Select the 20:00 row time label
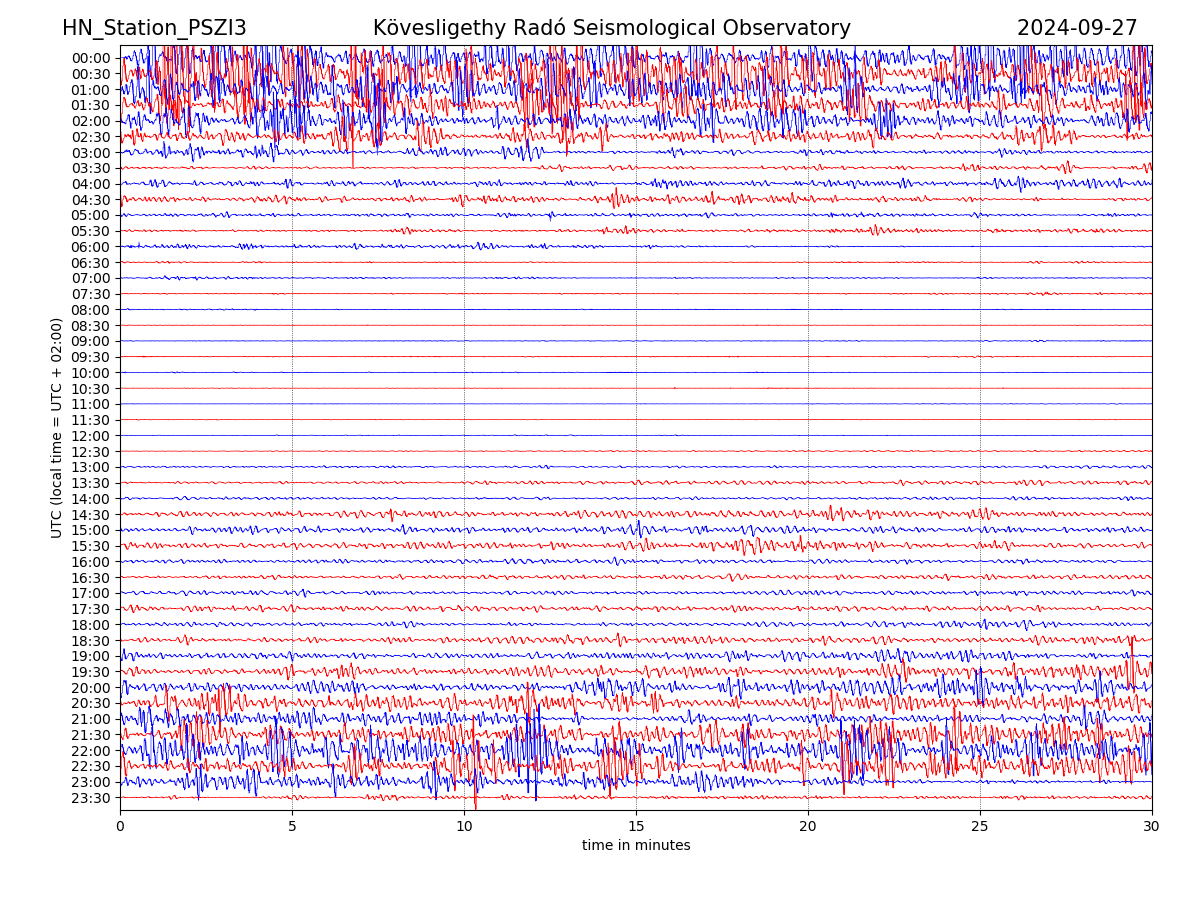Screen dimensions: 1200x900 click(91, 688)
